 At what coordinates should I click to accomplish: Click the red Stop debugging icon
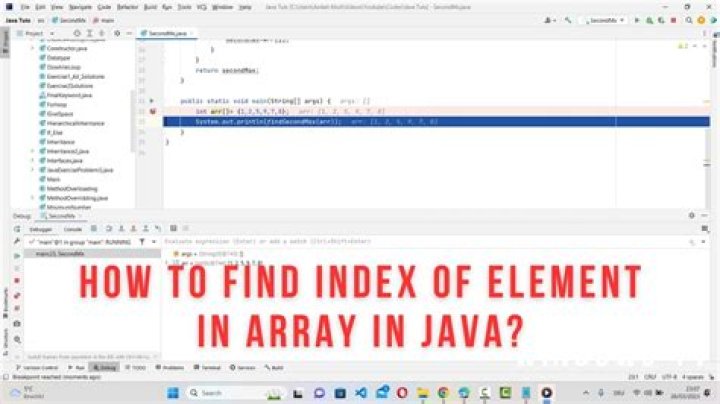tap(17, 281)
